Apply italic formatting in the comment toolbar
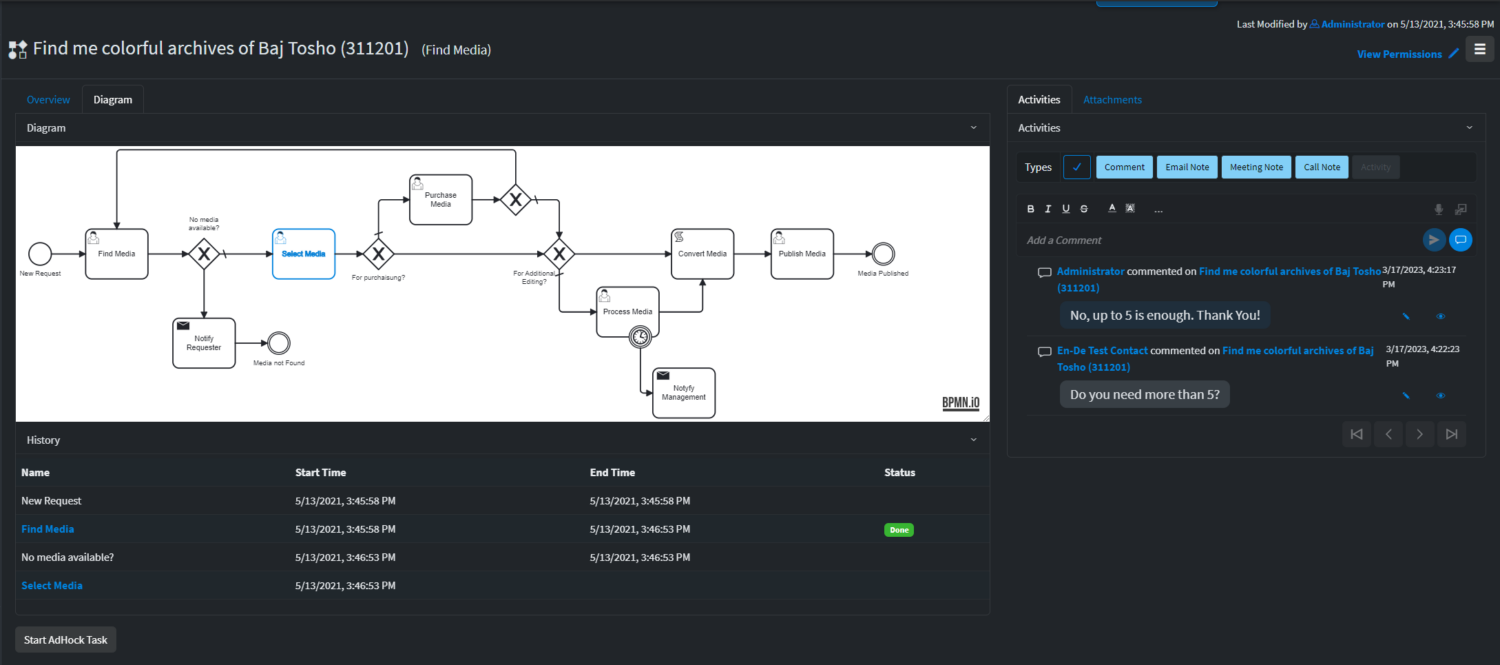The image size is (1500, 665). tap(1048, 208)
